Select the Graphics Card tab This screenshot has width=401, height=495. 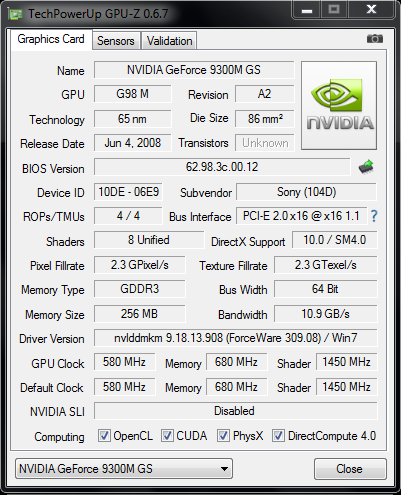pos(51,39)
